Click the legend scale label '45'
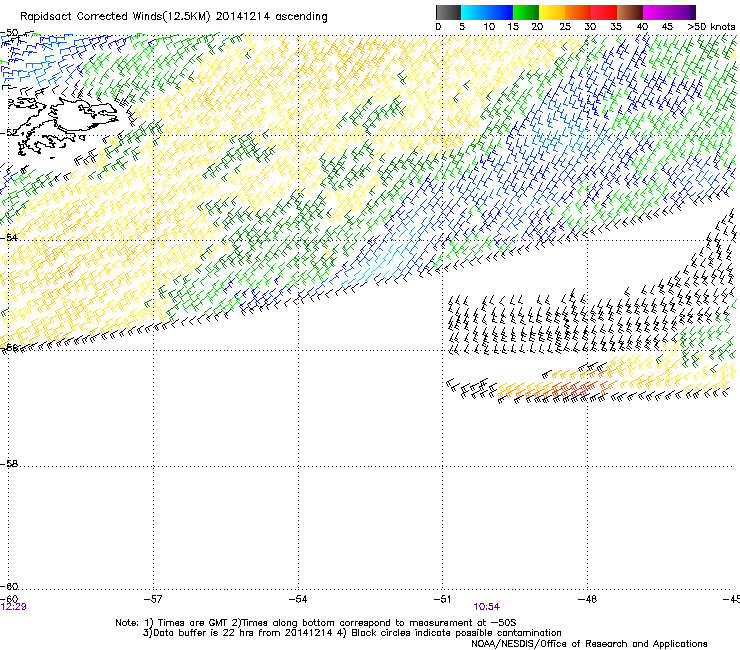Screen dimensions: 740x650 (667, 27)
